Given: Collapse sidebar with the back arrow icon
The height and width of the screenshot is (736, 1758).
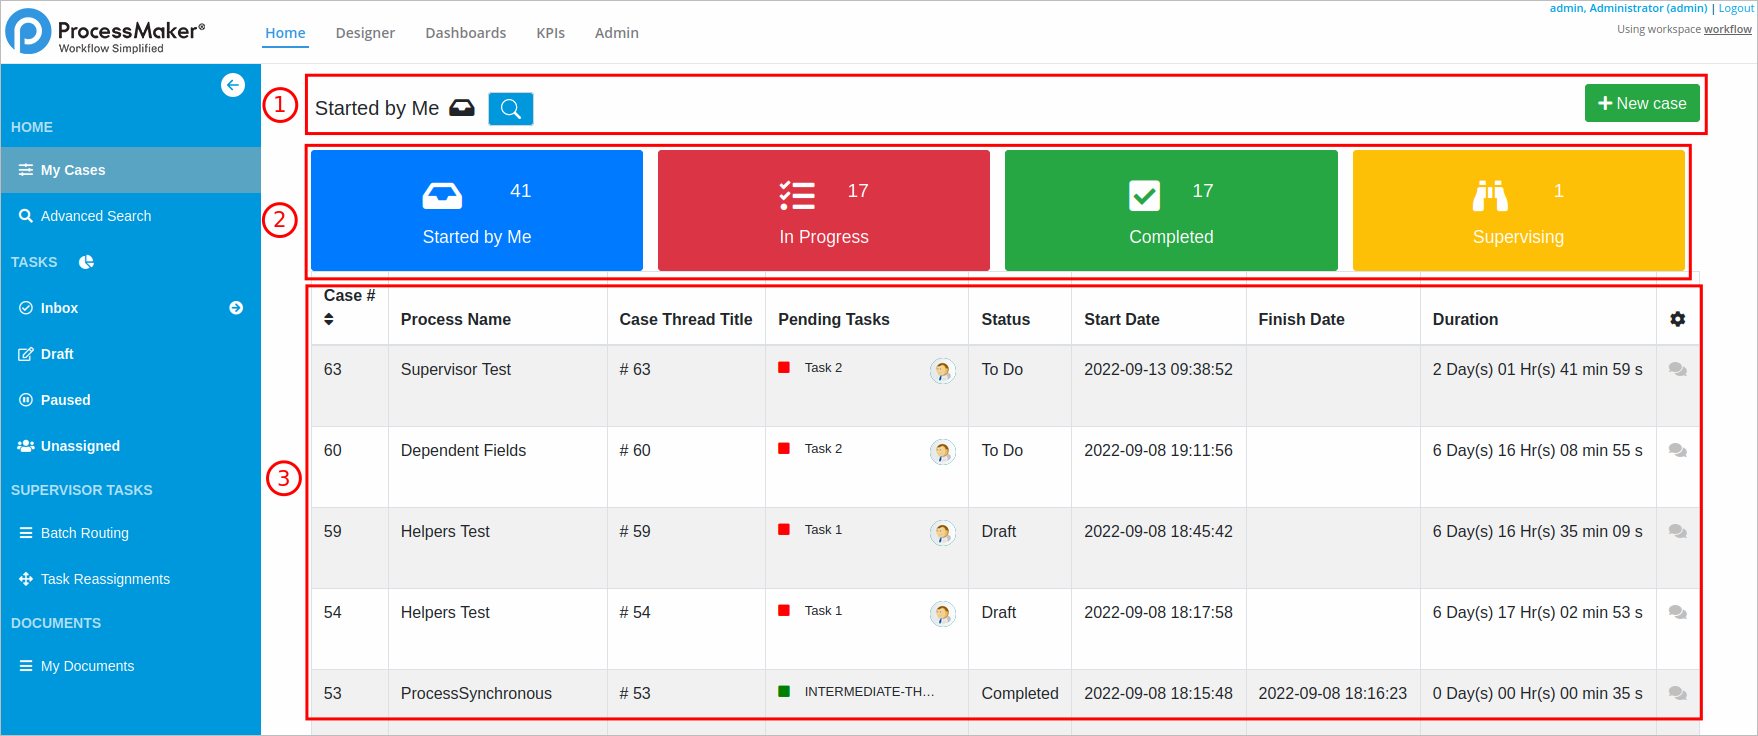Looking at the screenshot, I should (233, 85).
